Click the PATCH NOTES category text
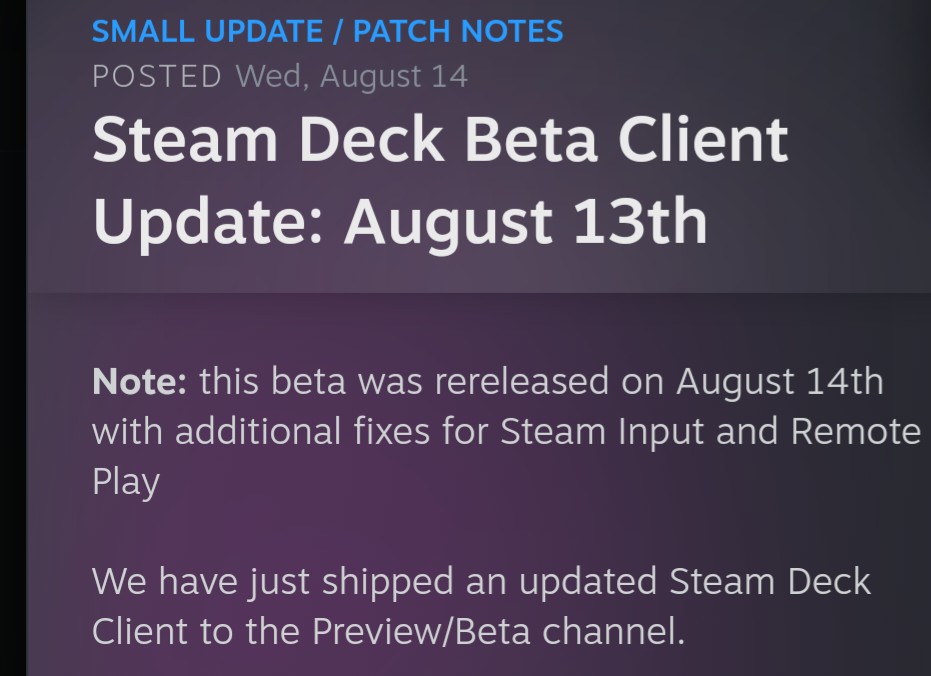931x676 pixels. [x=458, y=31]
